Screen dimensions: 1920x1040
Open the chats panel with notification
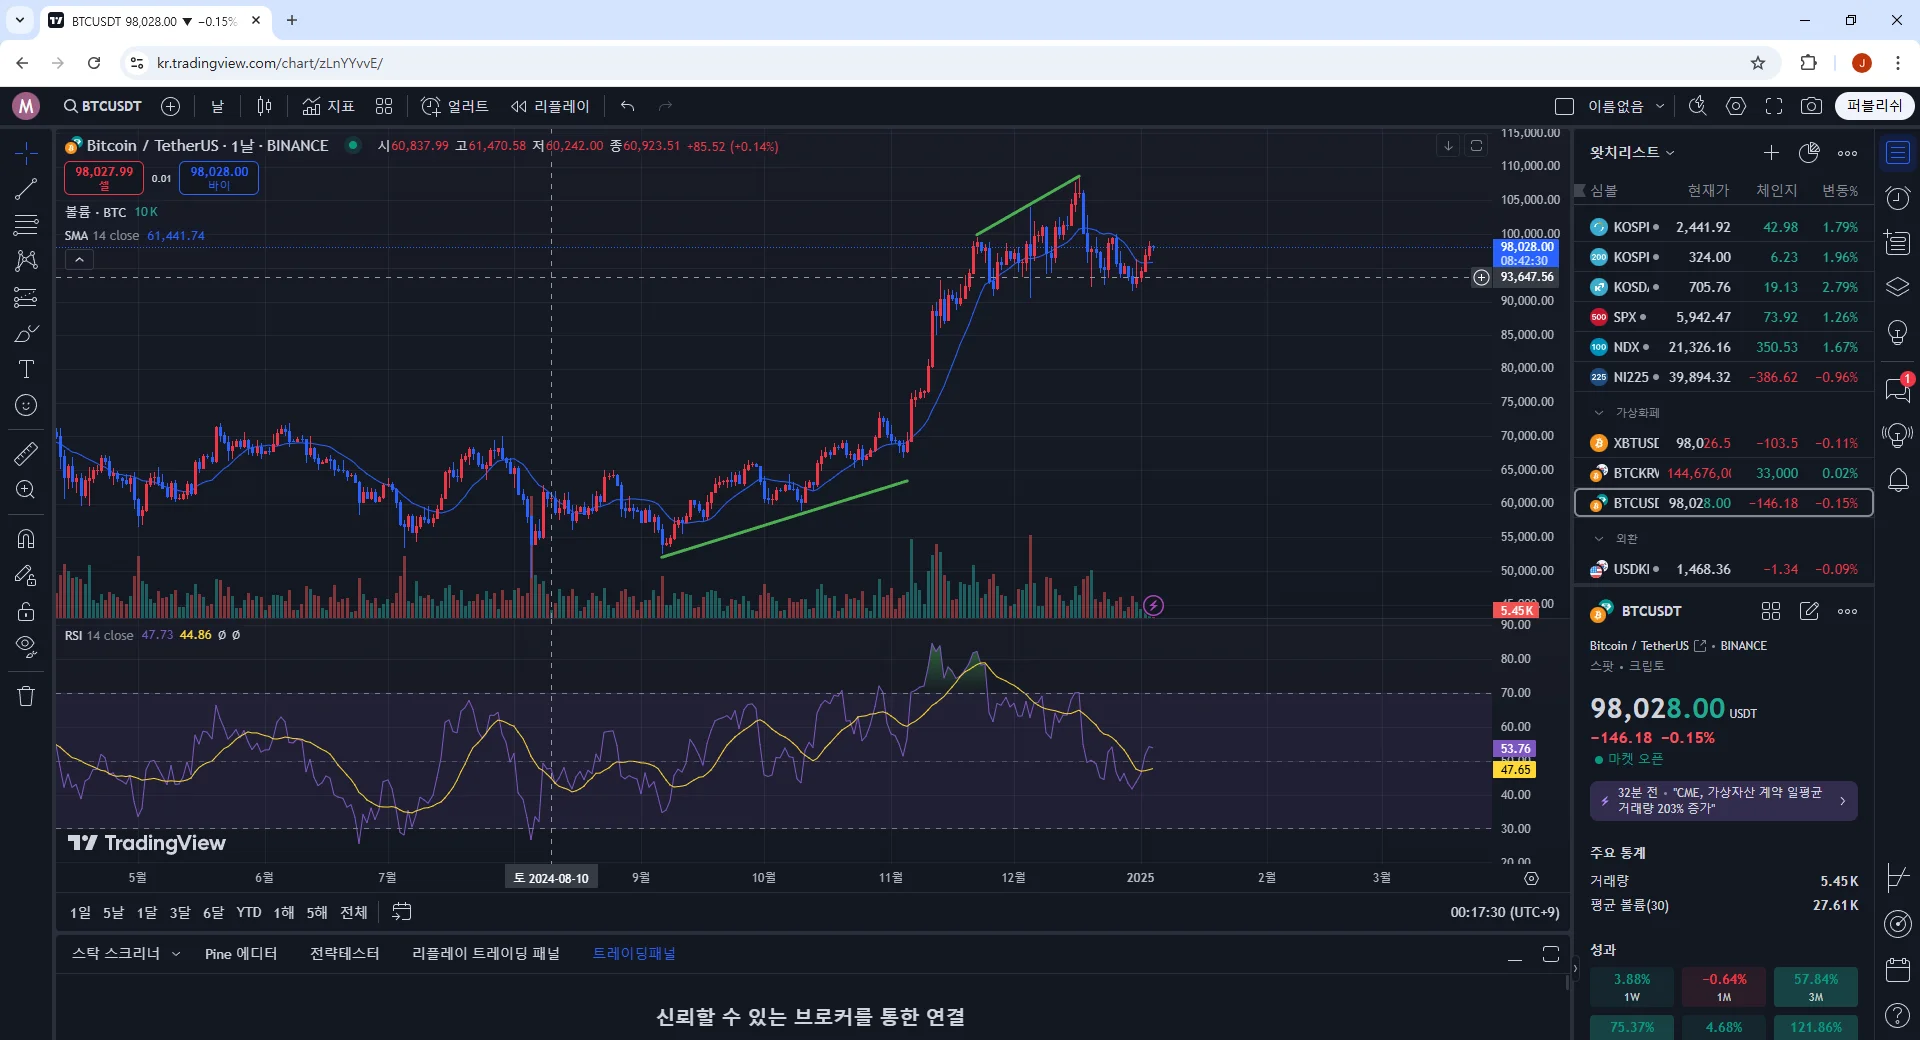[1898, 388]
